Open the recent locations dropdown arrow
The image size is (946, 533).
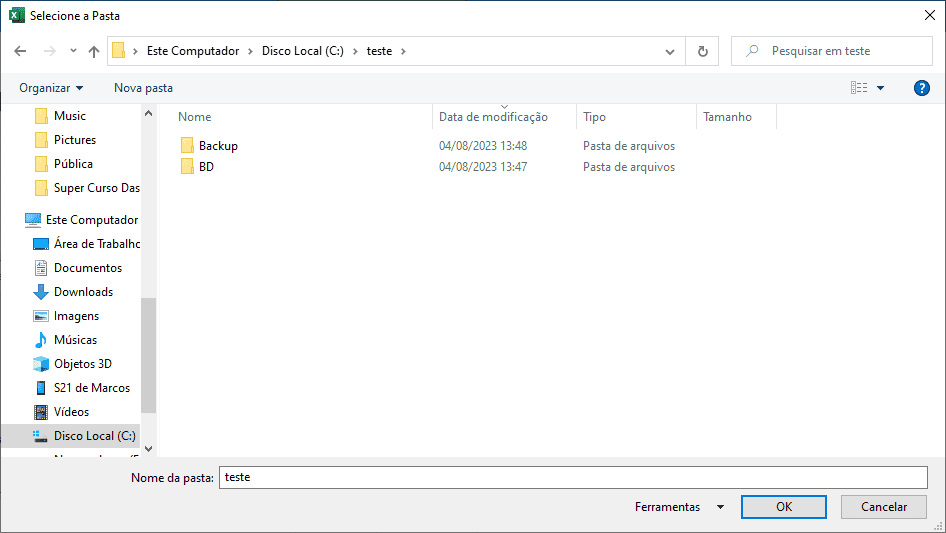pyautogui.click(x=73, y=51)
